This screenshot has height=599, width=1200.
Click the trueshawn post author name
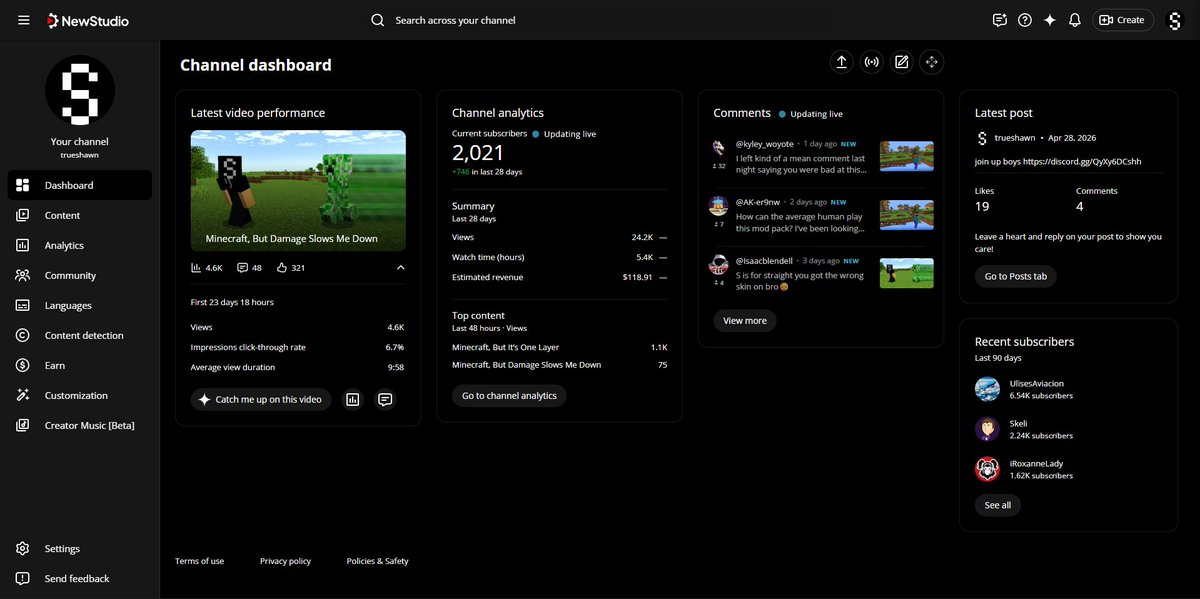(x=1014, y=138)
